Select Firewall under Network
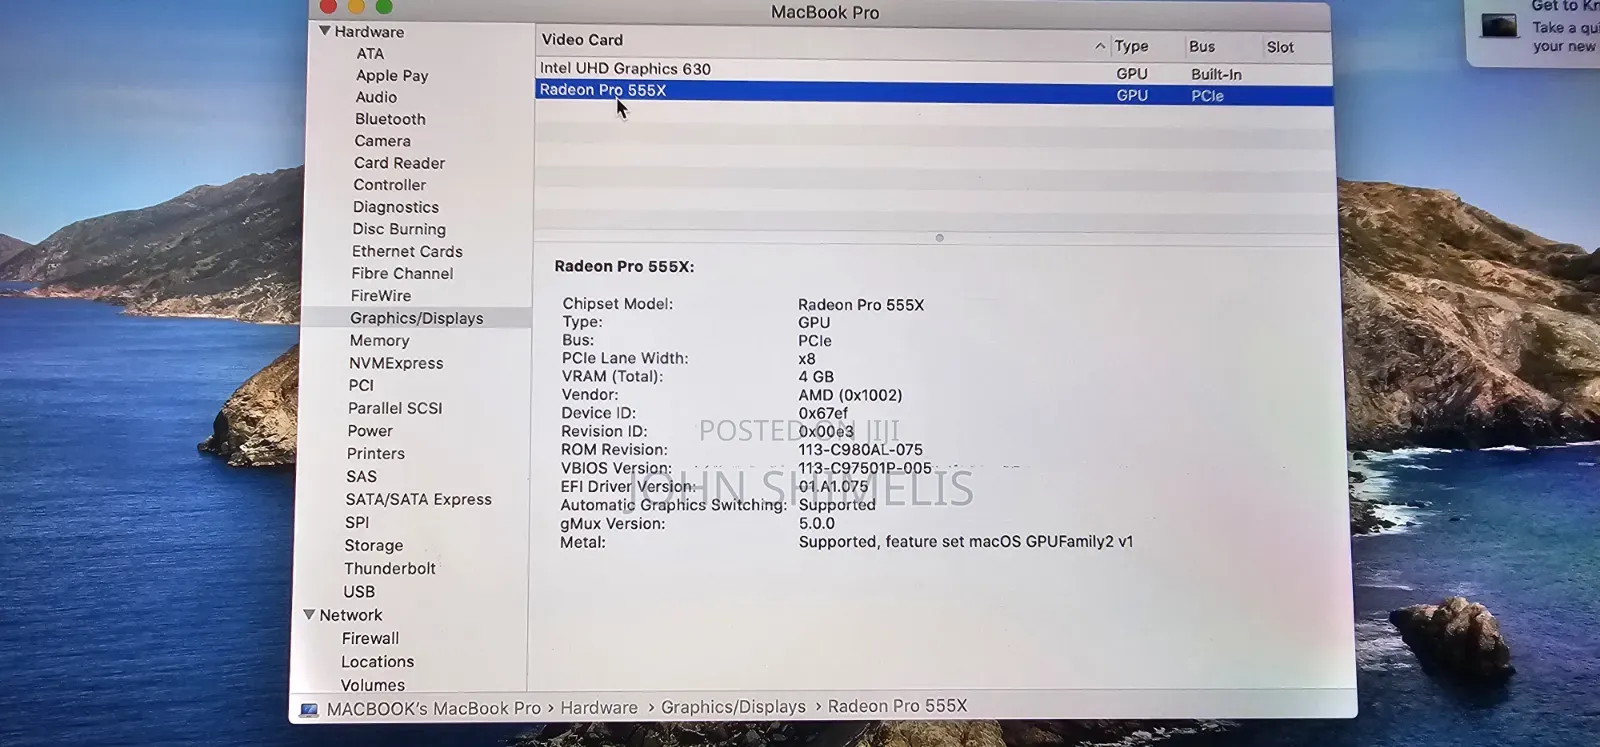Screen dimensions: 1600x747 tap(370, 639)
